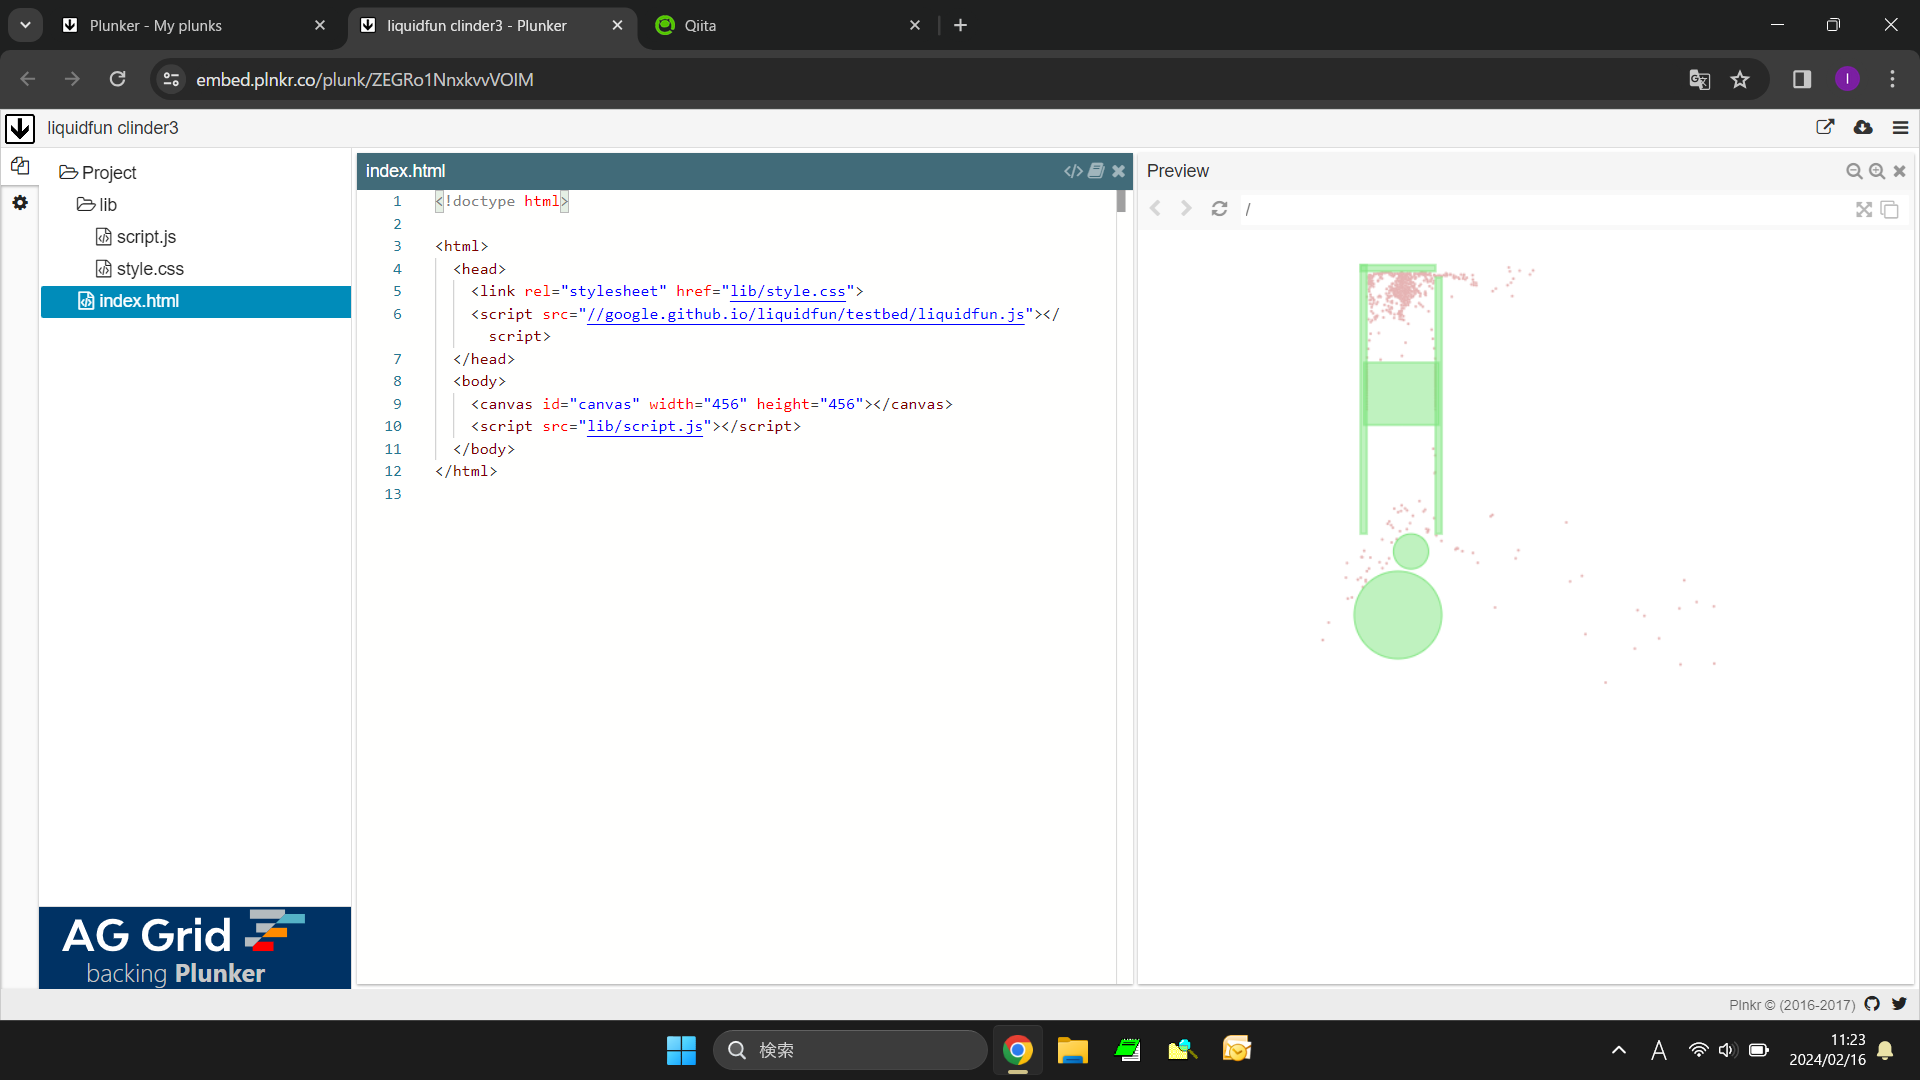The image size is (1920, 1080).
Task: Open the tab search dropdown arrow
Action: coord(25,25)
